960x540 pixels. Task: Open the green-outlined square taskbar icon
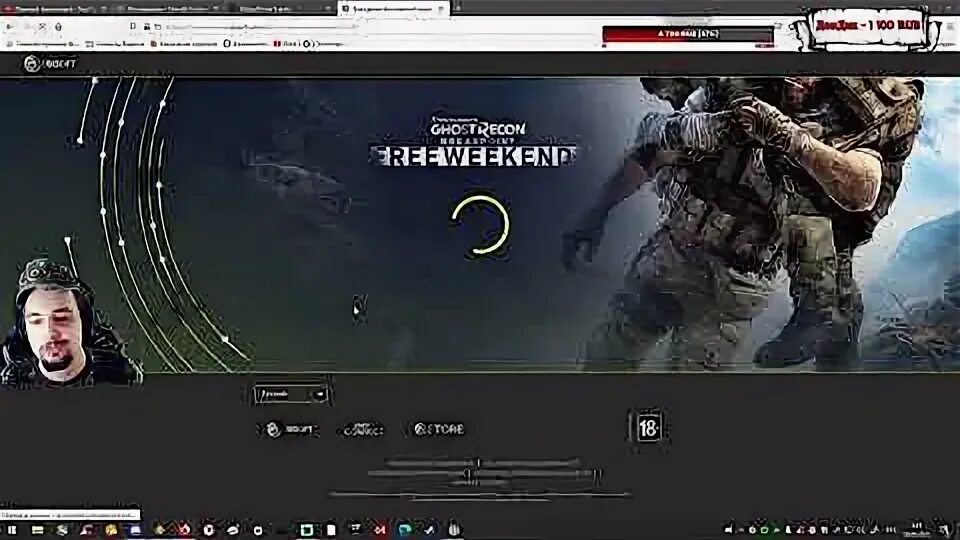(307, 530)
